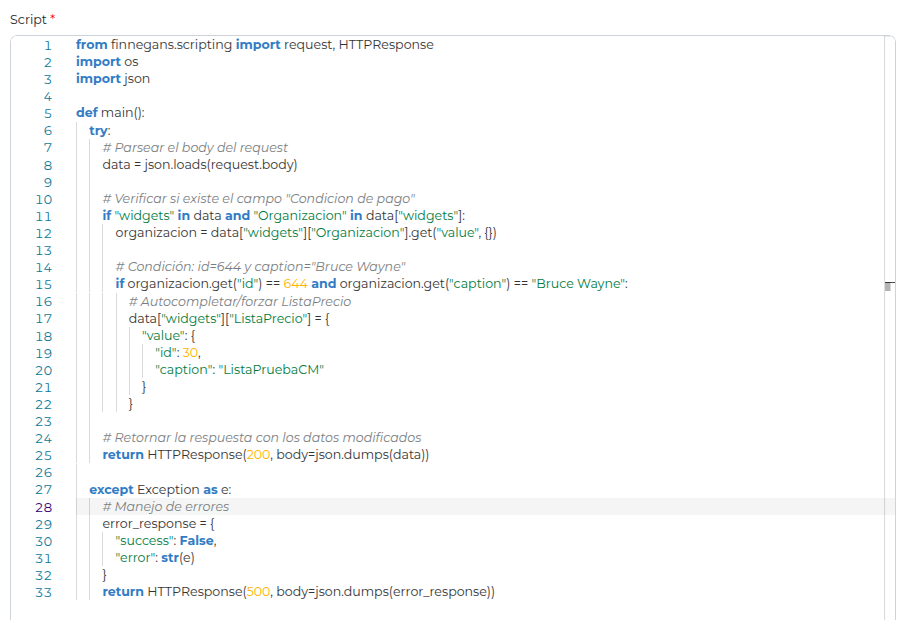897x620 pixels.
Task: Click 'HTTPResponse' in the first import line
Action: pos(386,45)
